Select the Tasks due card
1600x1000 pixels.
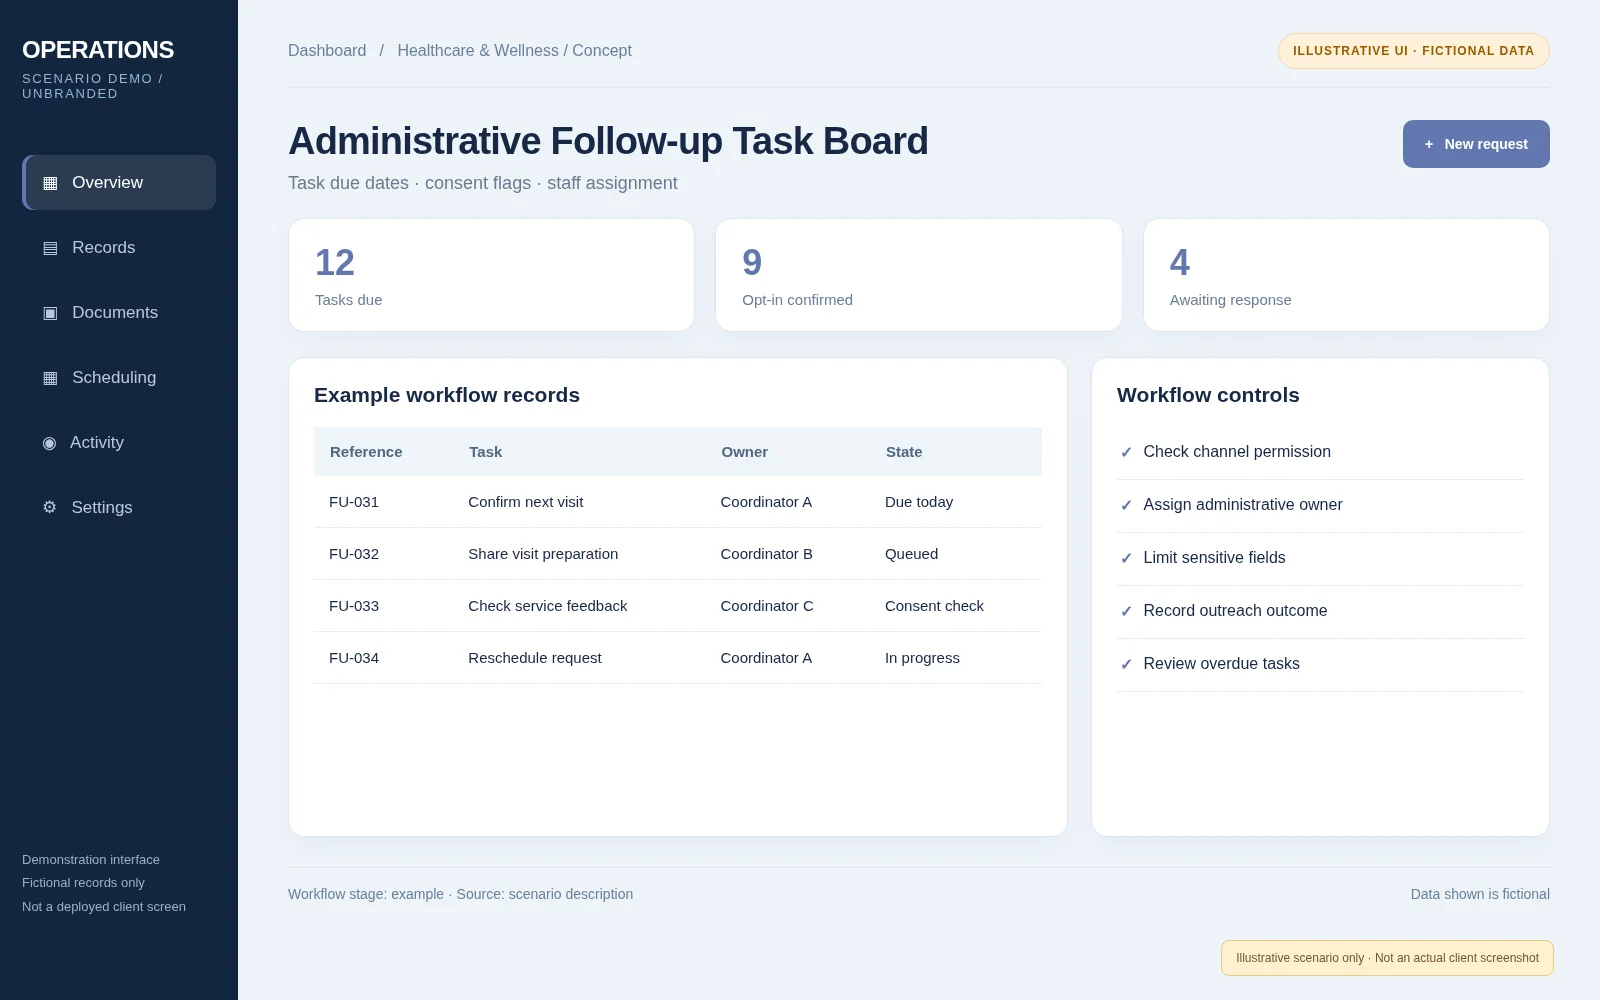coord(491,275)
